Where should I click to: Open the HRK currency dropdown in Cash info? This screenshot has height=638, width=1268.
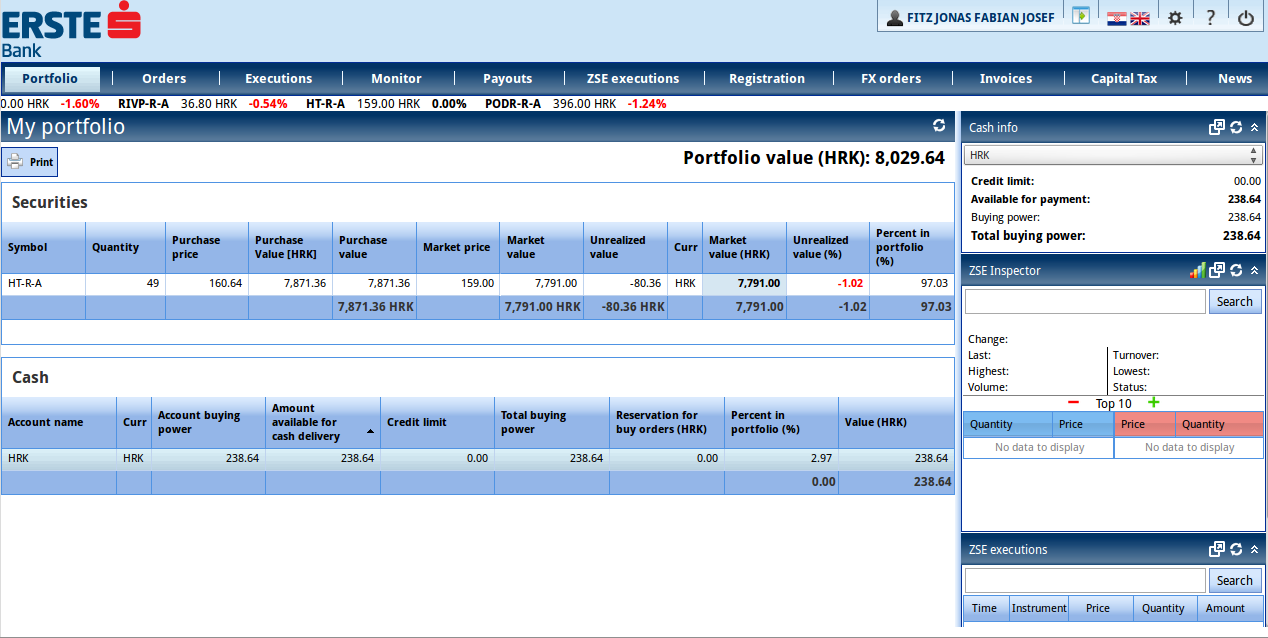pyautogui.click(x=1111, y=155)
